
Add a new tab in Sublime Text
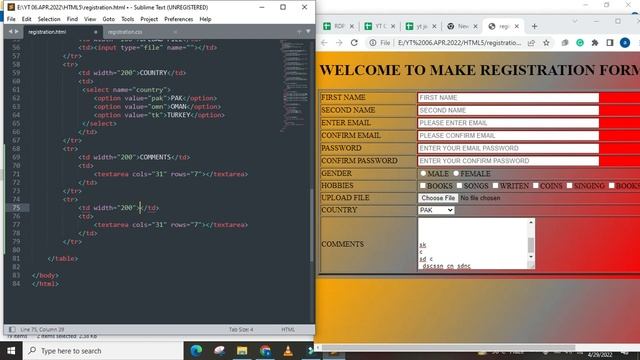[299, 31]
